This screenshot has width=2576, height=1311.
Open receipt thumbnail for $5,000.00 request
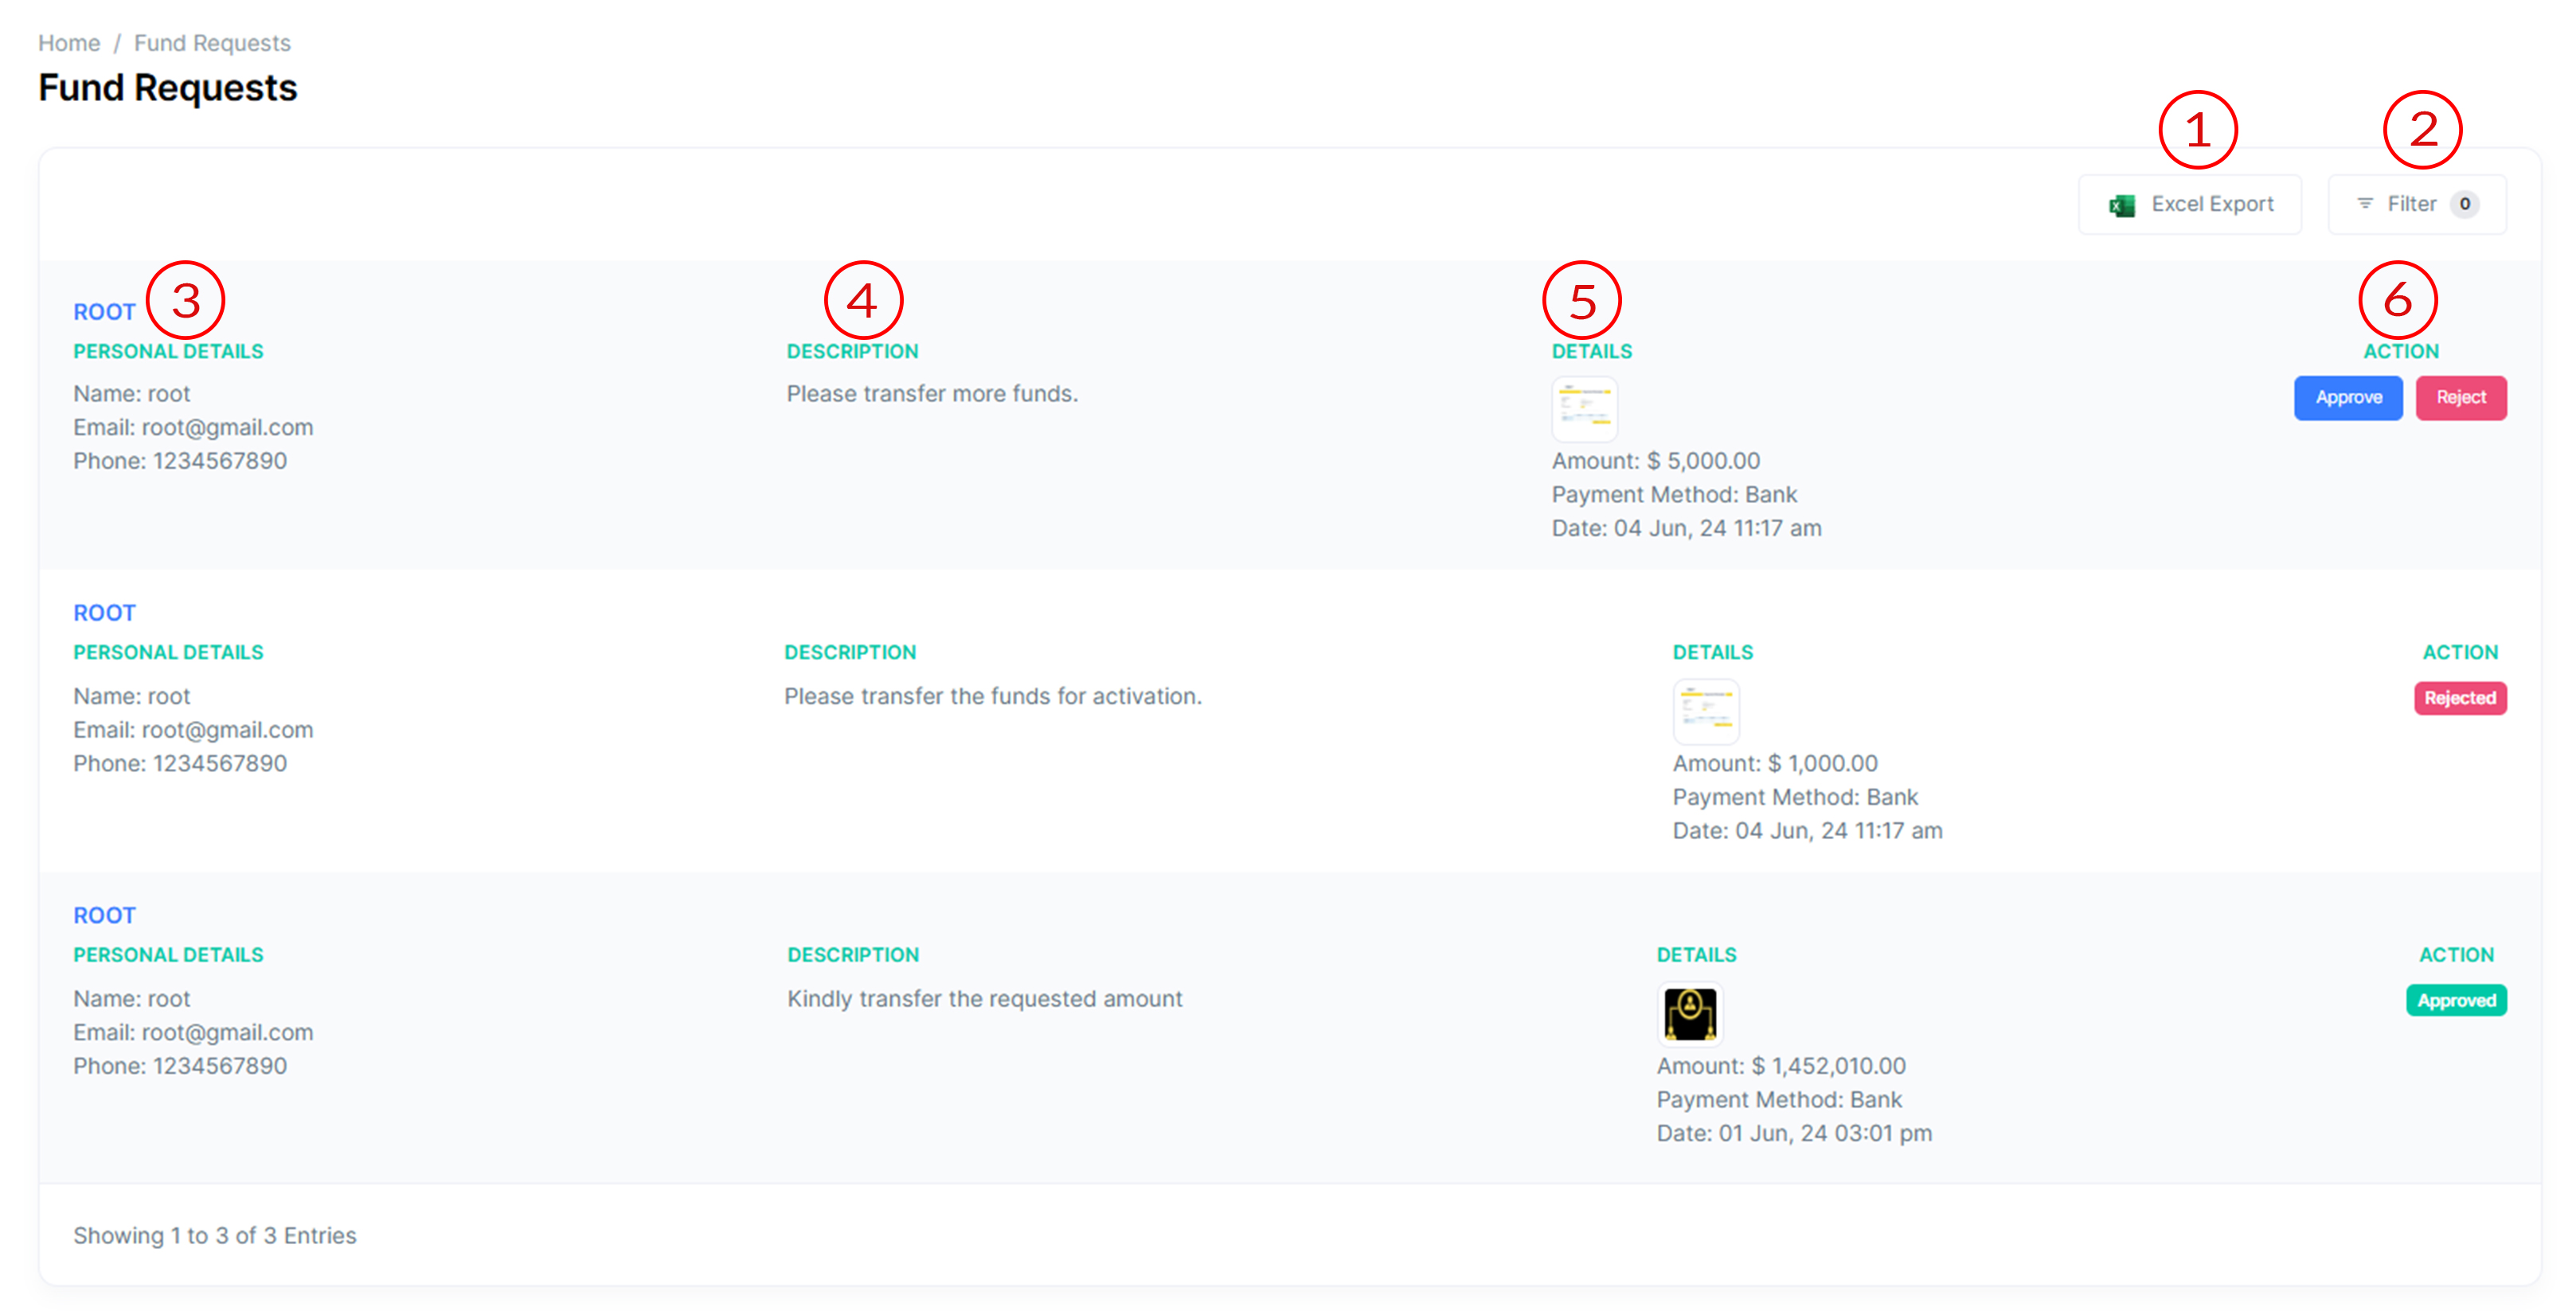[1584, 408]
